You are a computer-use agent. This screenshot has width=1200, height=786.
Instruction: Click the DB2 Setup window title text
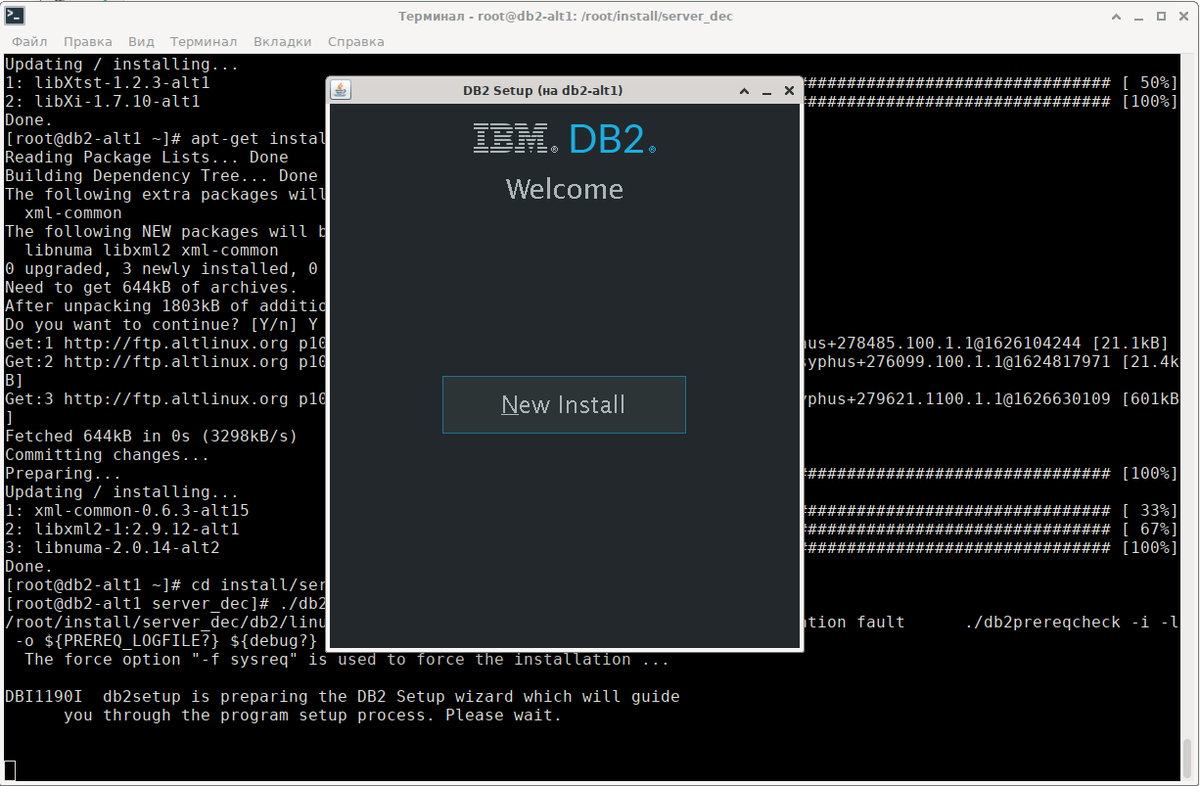coord(543,91)
